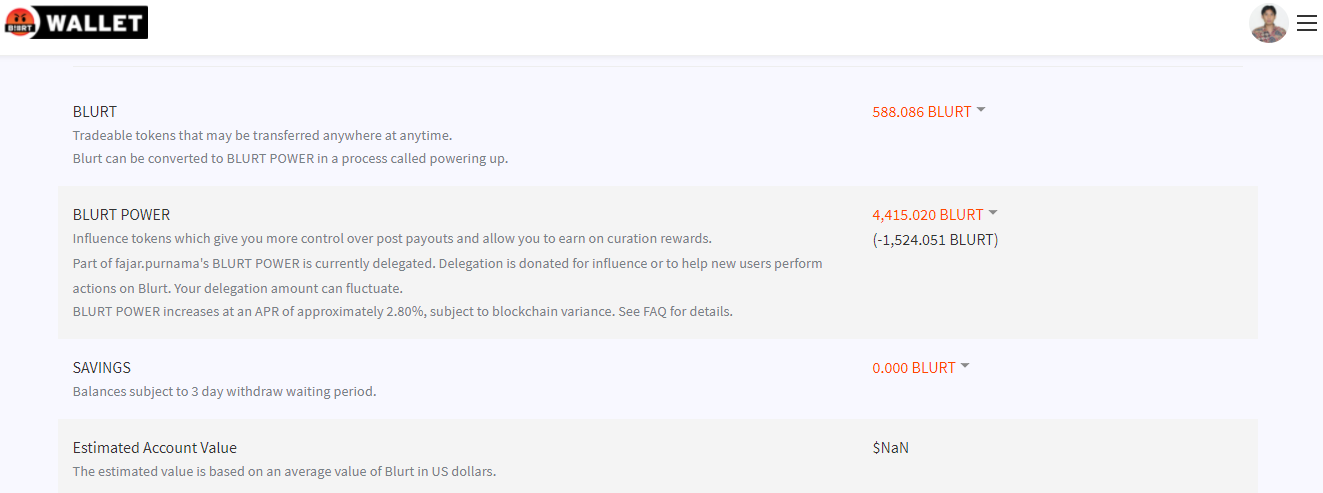Click the BLURT section heading
The image size is (1323, 493).
[x=95, y=112]
